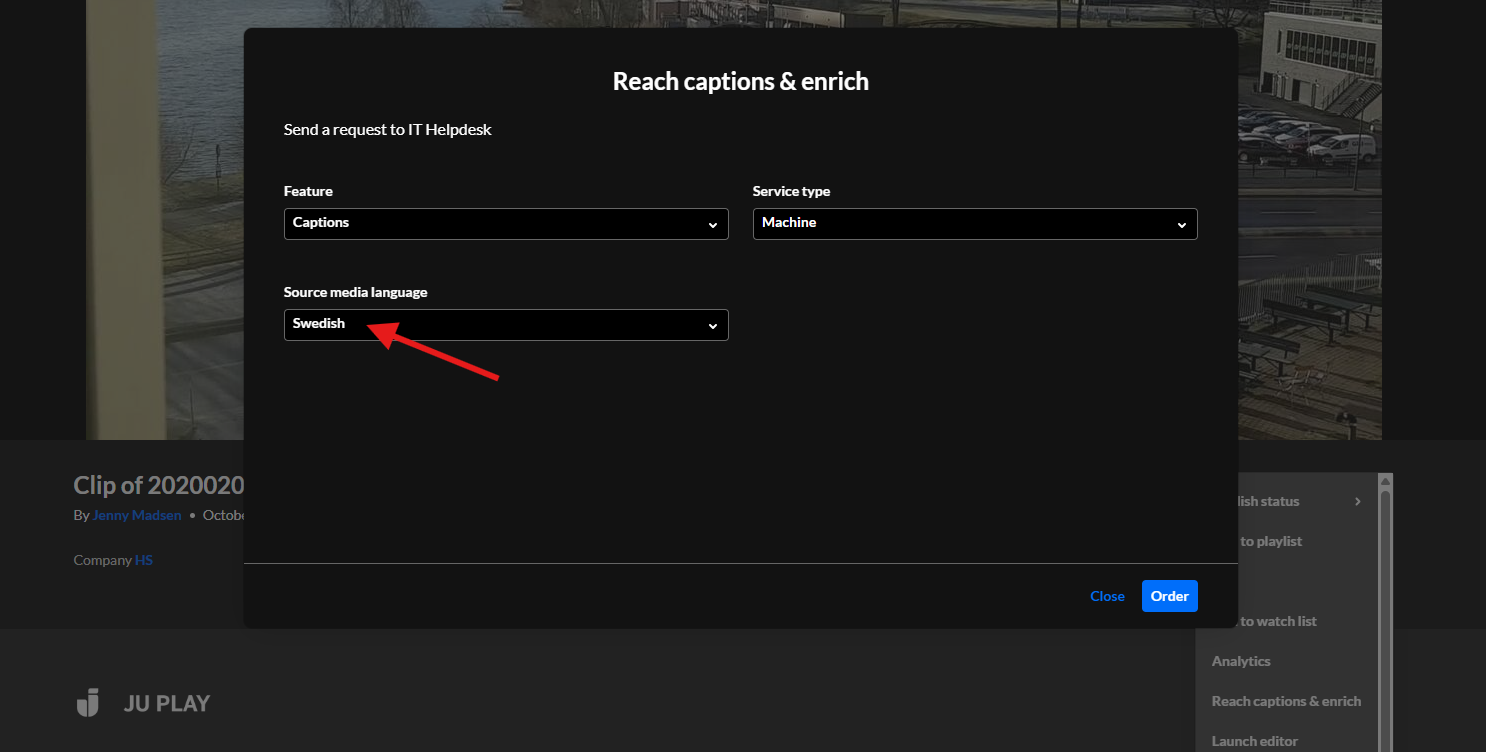Expand the Source media language Swedish dropdown

point(505,325)
